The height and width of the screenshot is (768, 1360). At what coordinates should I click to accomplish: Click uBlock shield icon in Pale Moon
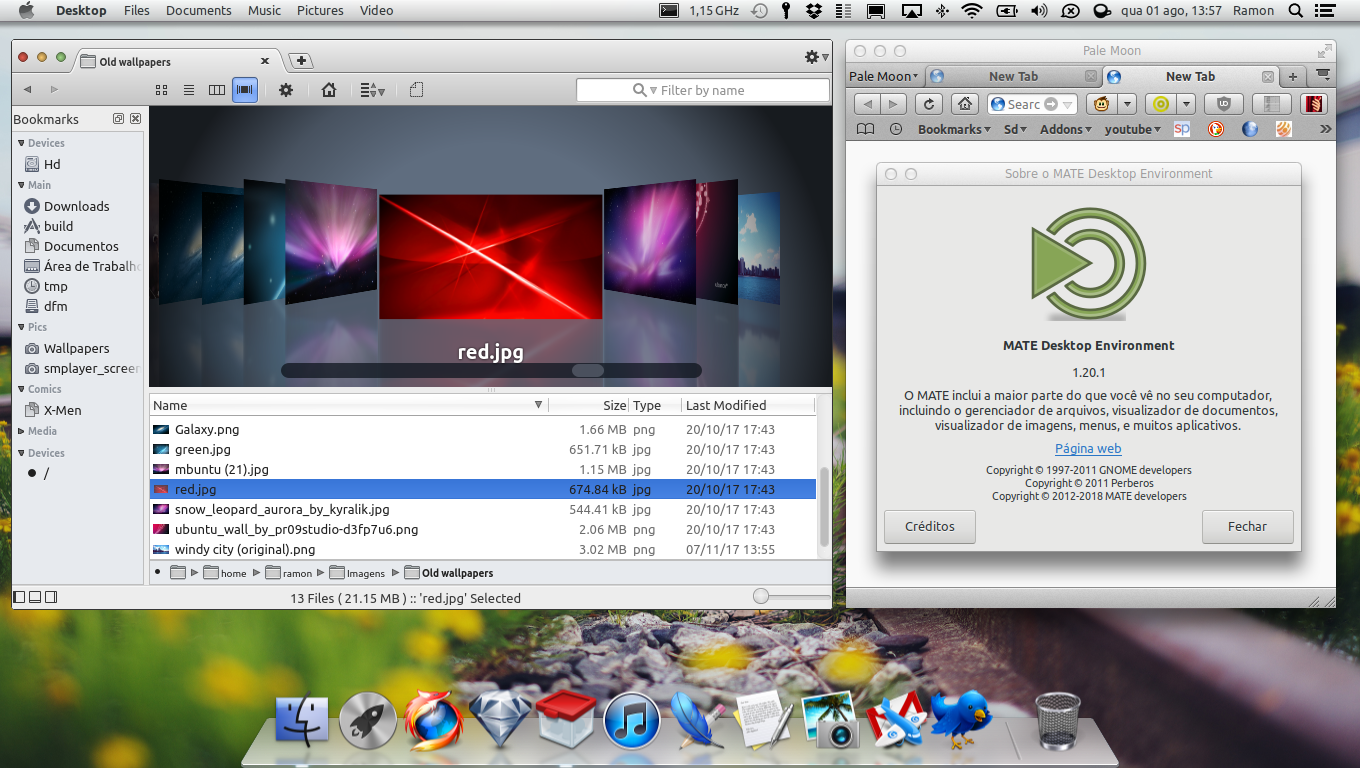coord(1223,104)
